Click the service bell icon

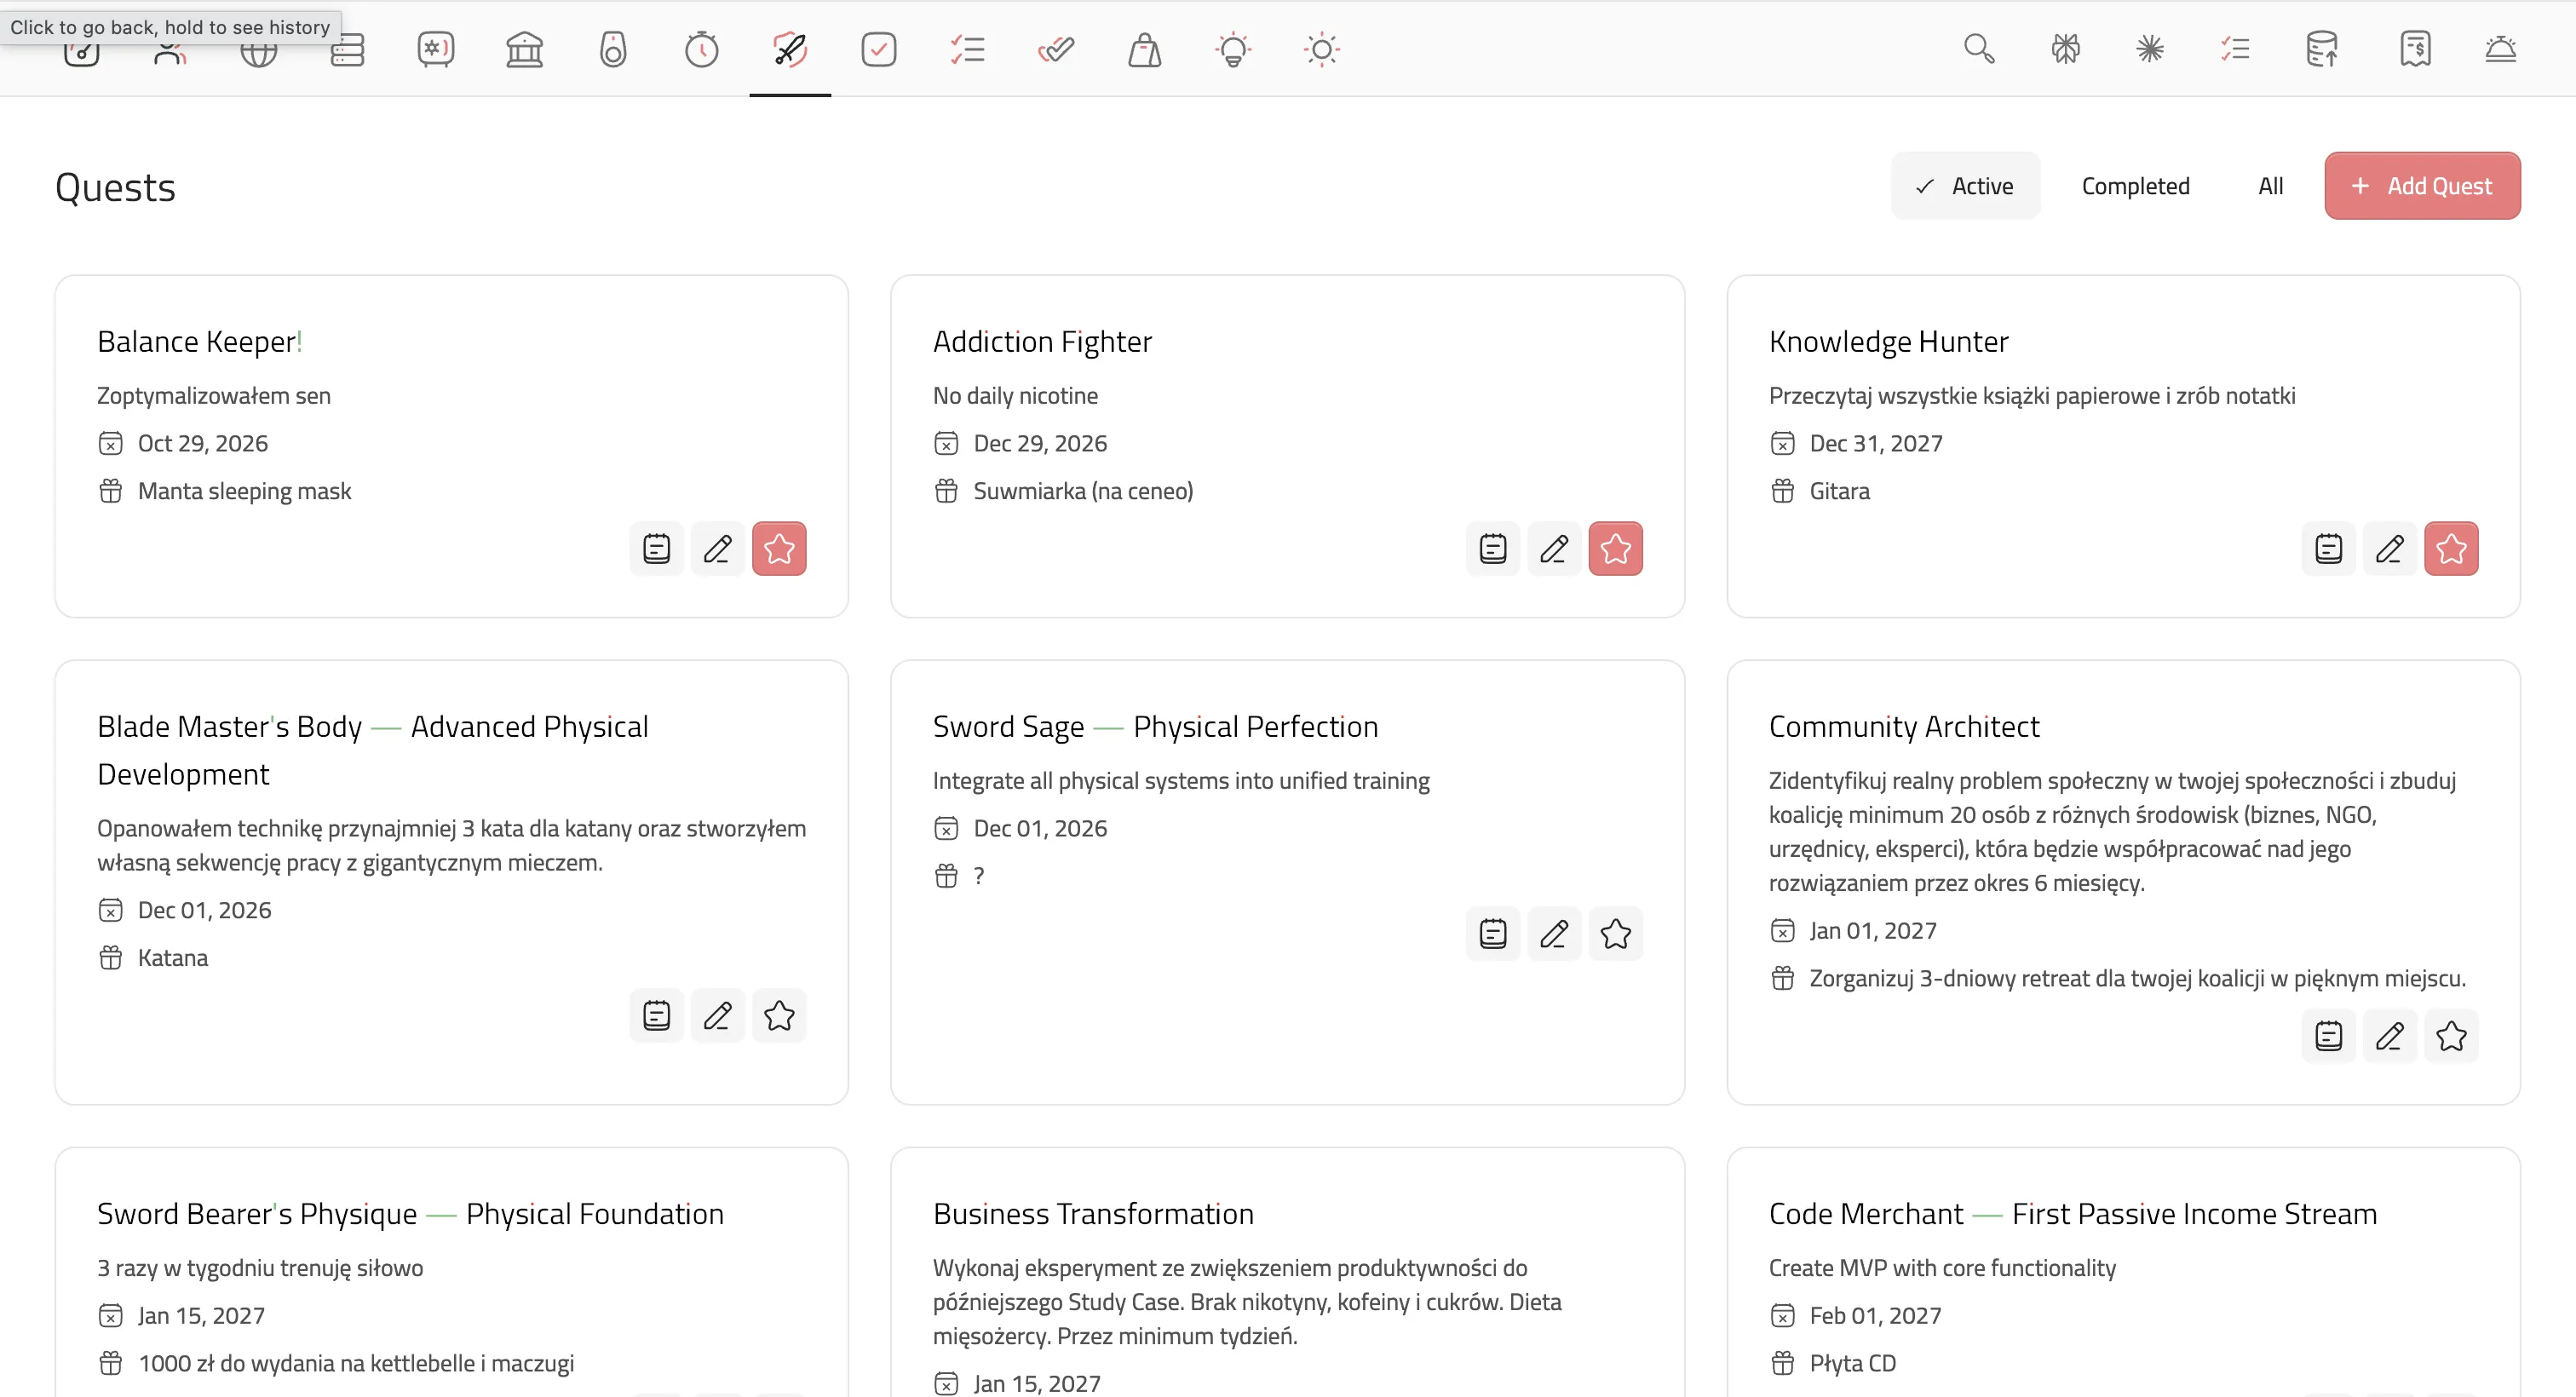[x=2500, y=49]
